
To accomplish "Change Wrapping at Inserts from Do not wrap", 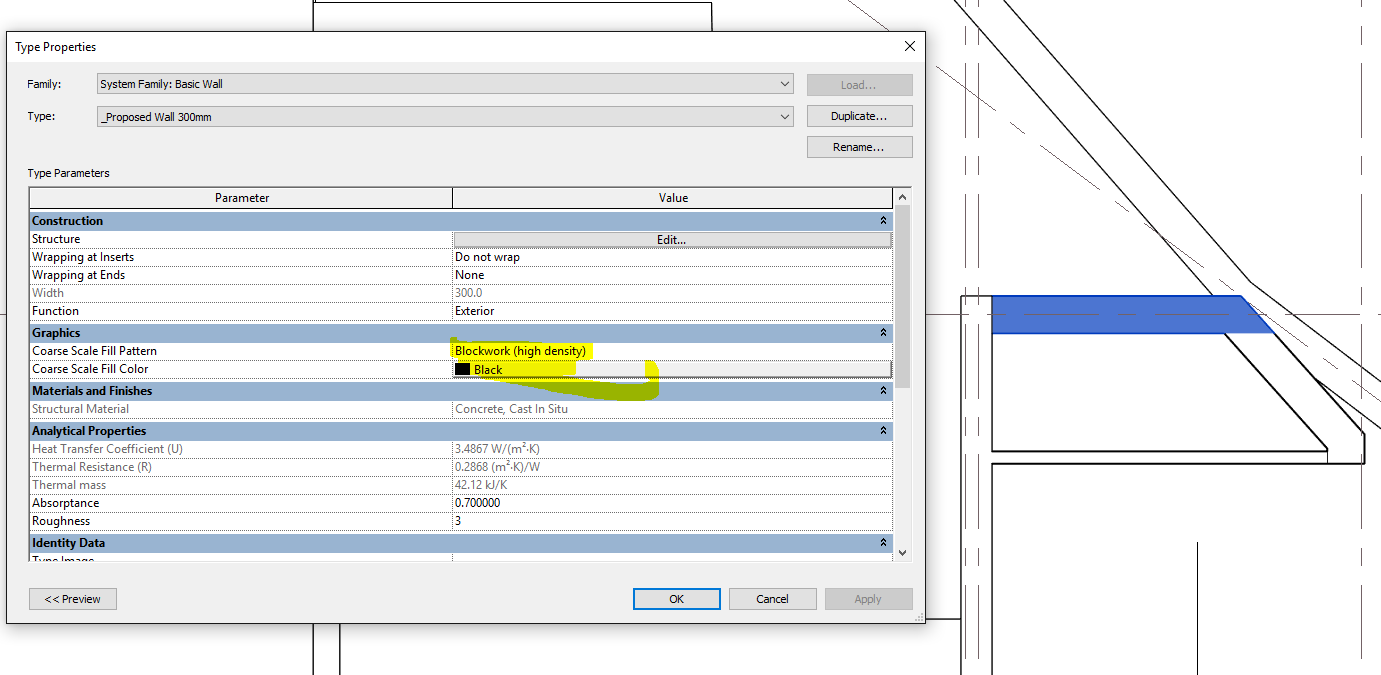I will point(672,256).
